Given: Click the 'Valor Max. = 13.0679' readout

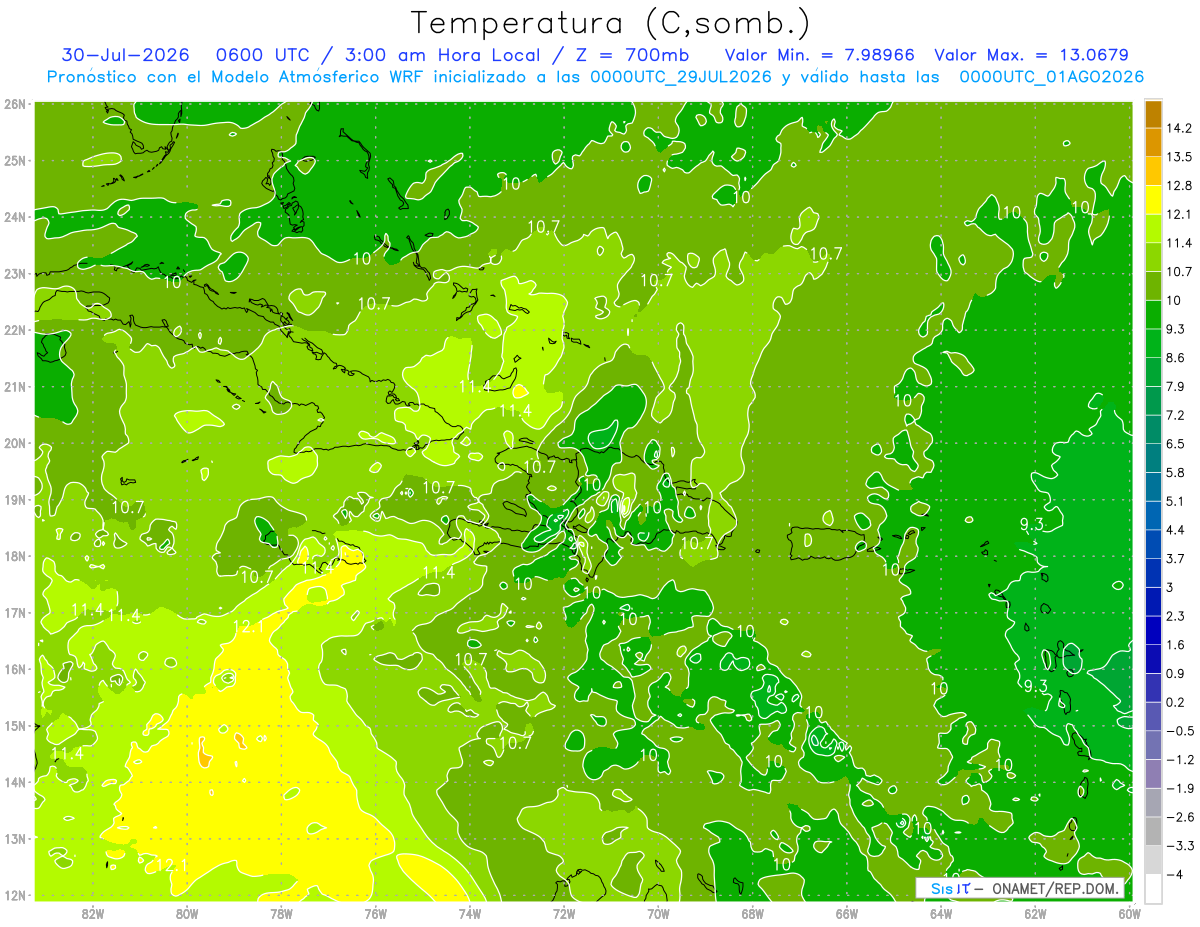Looking at the screenshot, I should tap(1031, 55).
